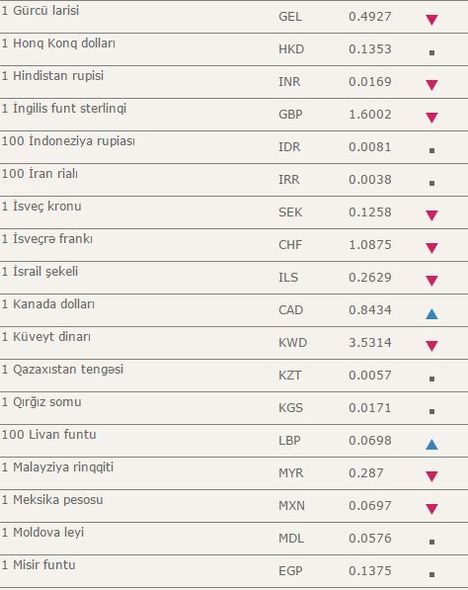Click the unchanged square marker for HKD
468x590 pixels.
[x=432, y=53]
